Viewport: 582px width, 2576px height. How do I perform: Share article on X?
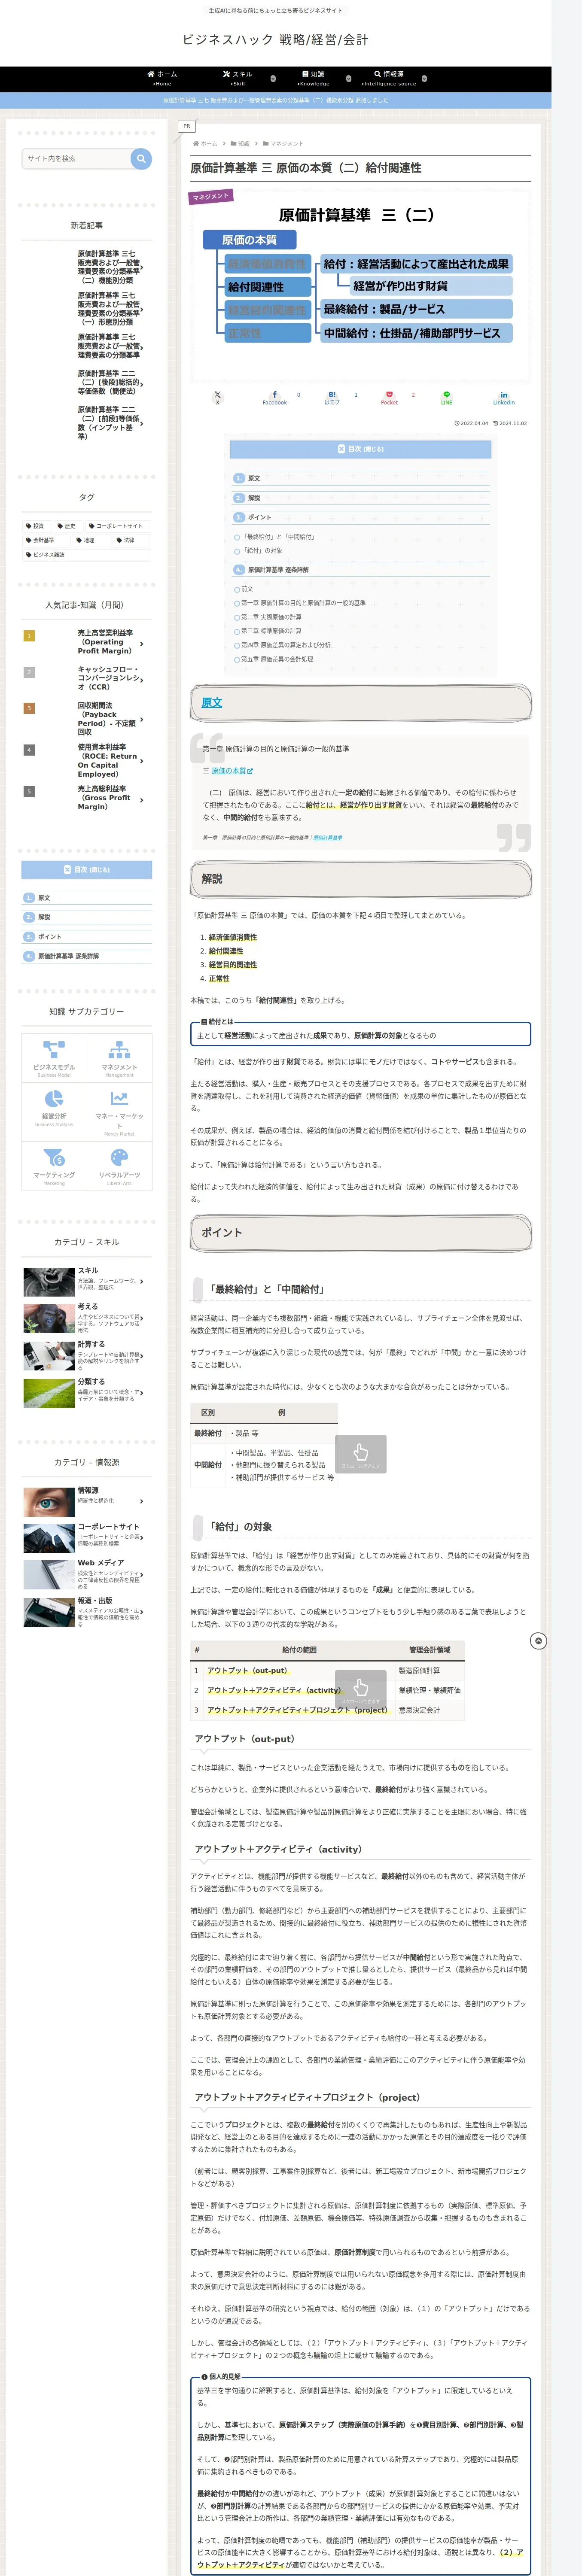[x=217, y=398]
